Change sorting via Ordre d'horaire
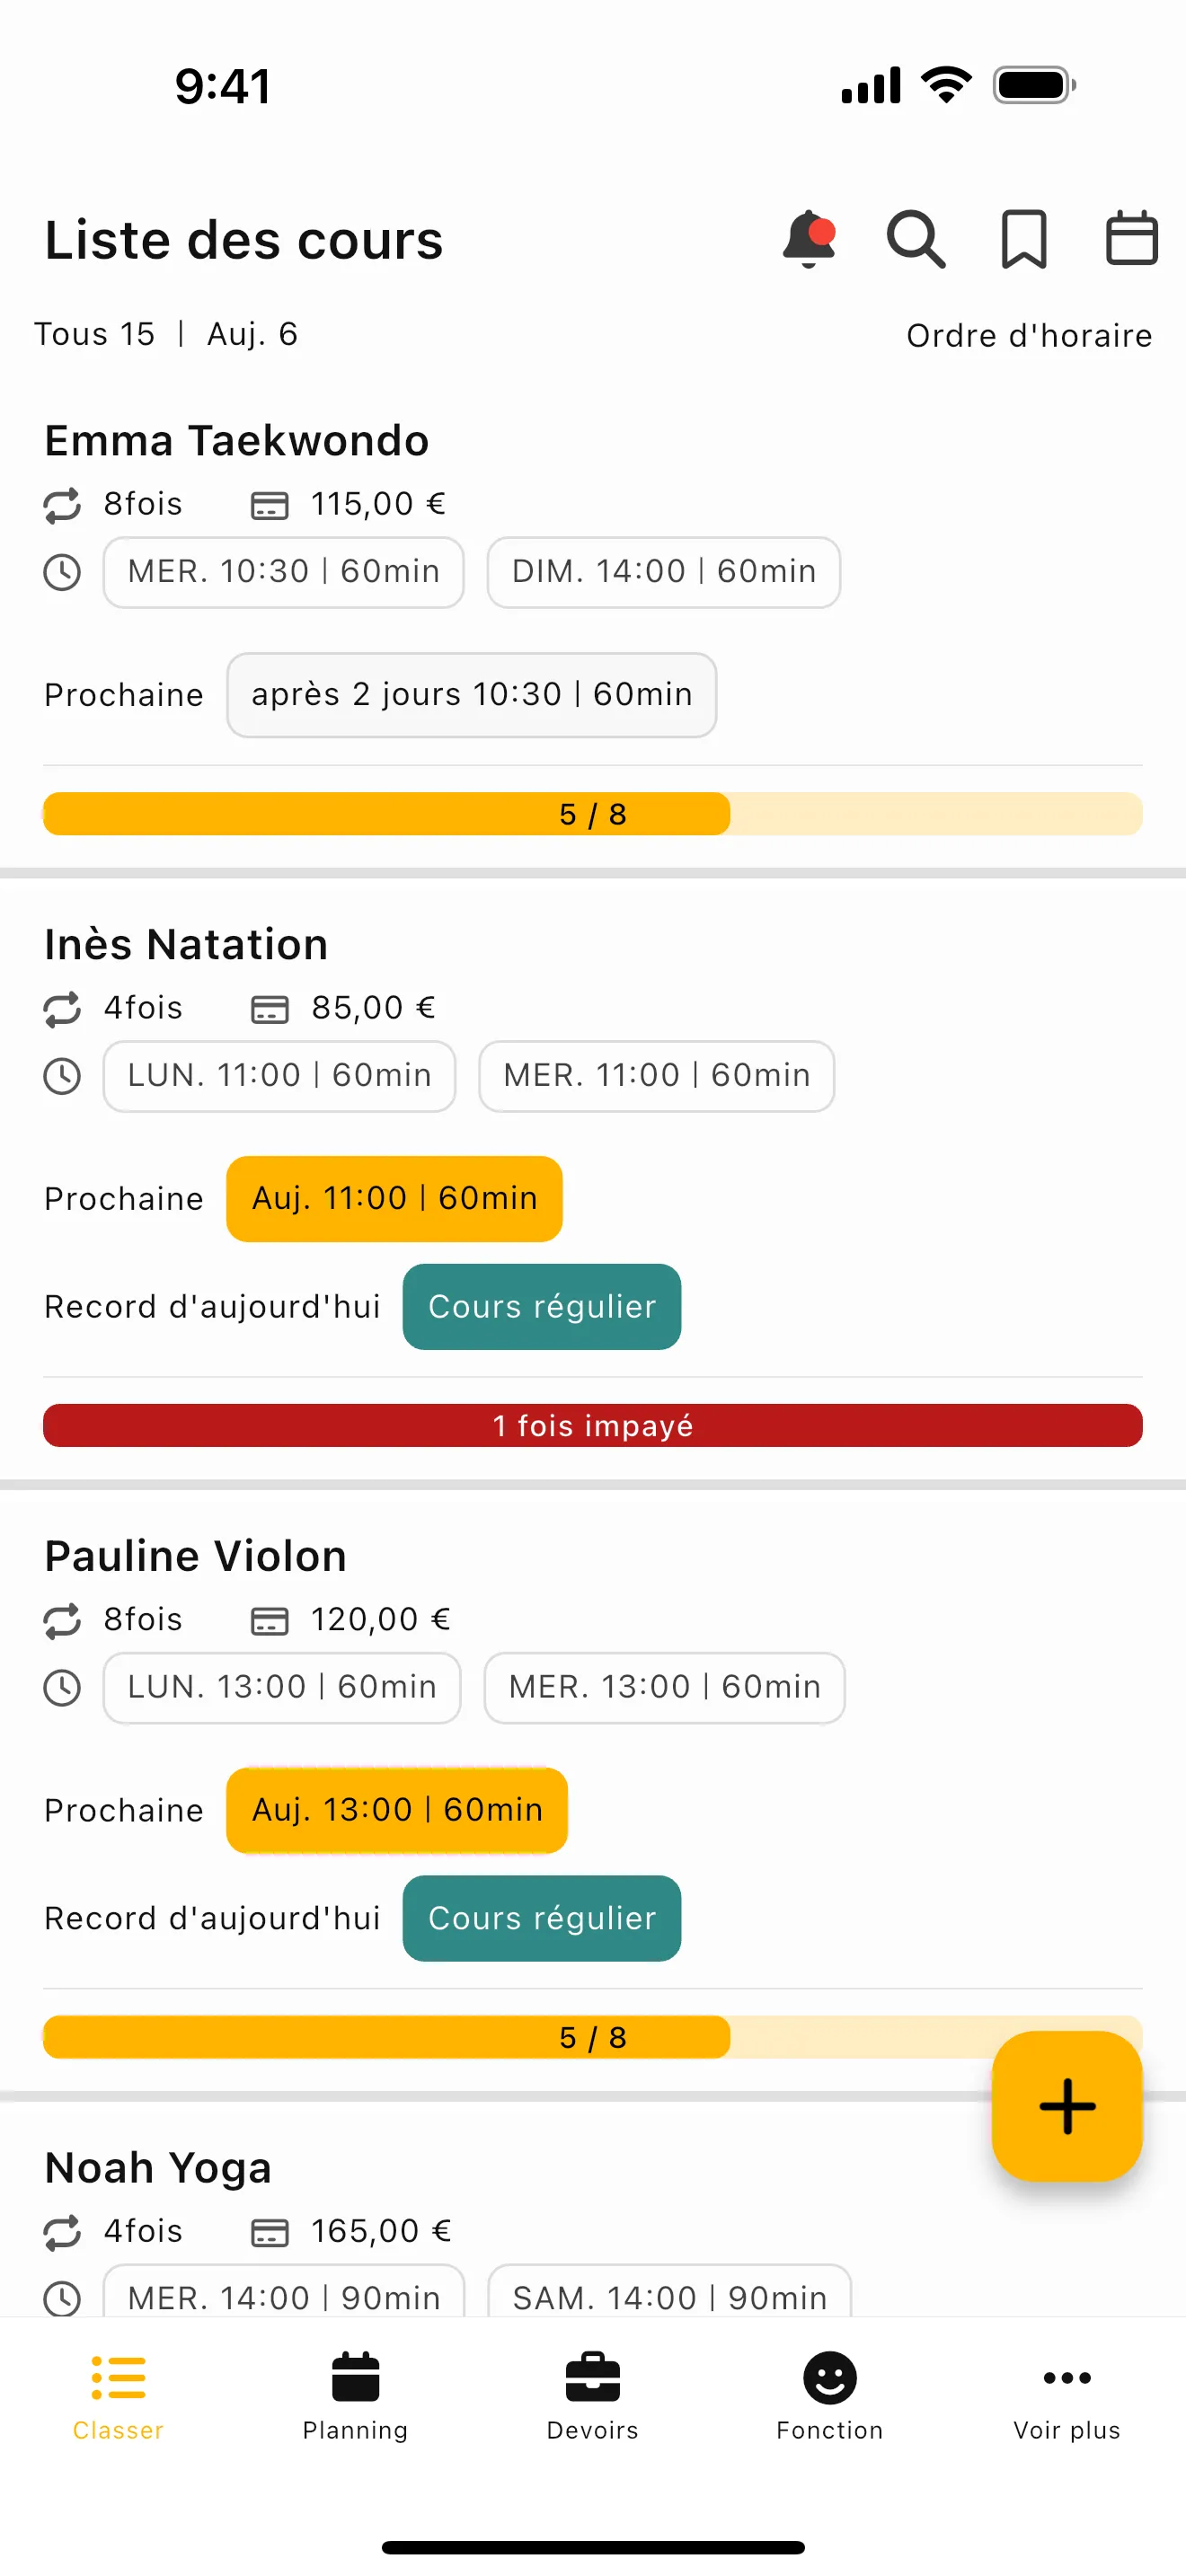Image resolution: width=1186 pixels, height=2576 pixels. tap(1028, 335)
